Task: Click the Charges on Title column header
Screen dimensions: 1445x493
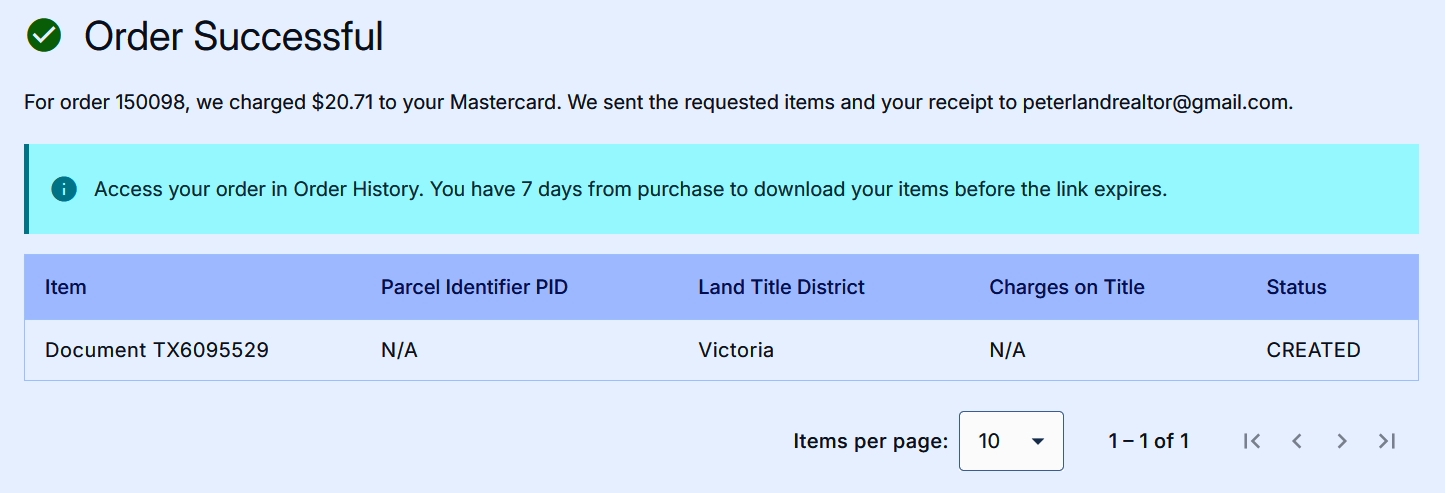Action: point(1067,287)
